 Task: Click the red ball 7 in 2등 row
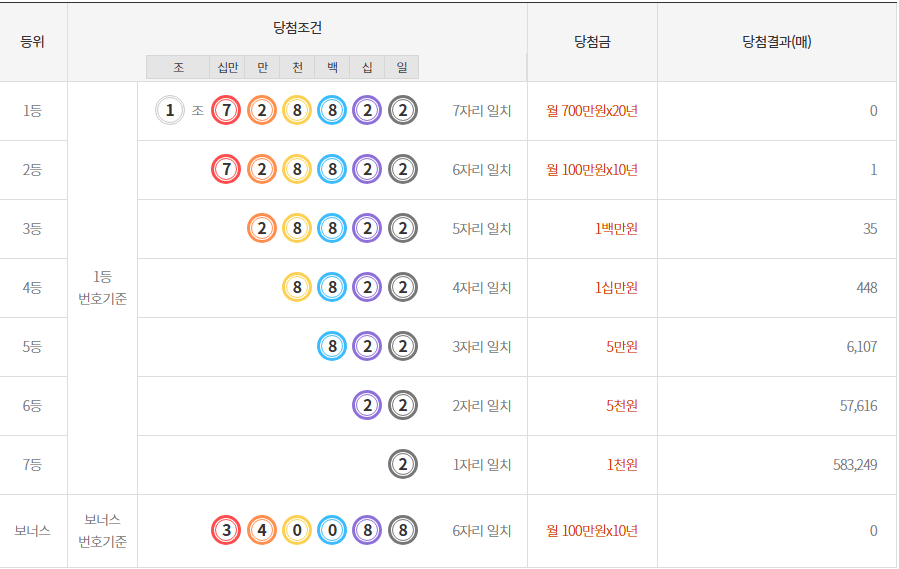pyautogui.click(x=227, y=170)
